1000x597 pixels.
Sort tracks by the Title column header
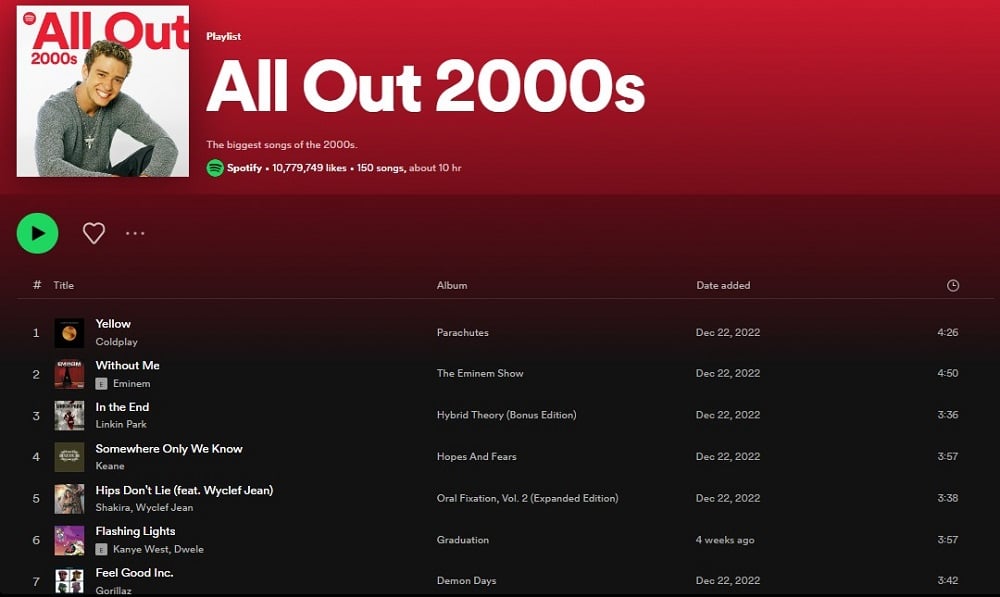64,285
